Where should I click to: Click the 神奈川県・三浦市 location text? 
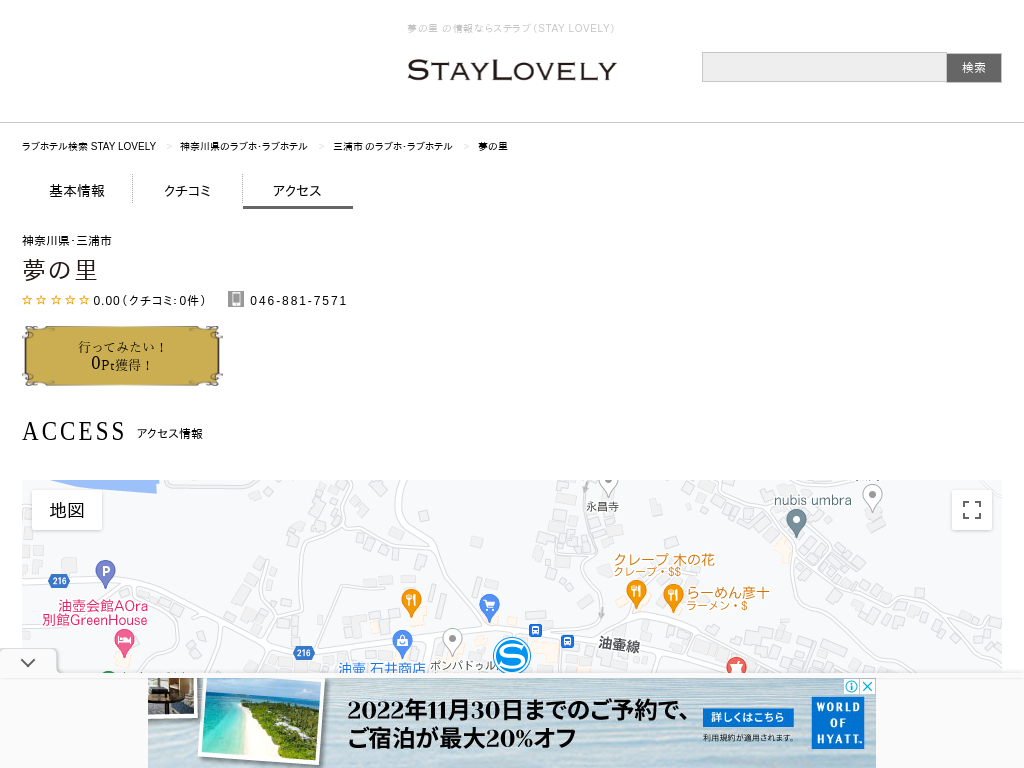(67, 241)
